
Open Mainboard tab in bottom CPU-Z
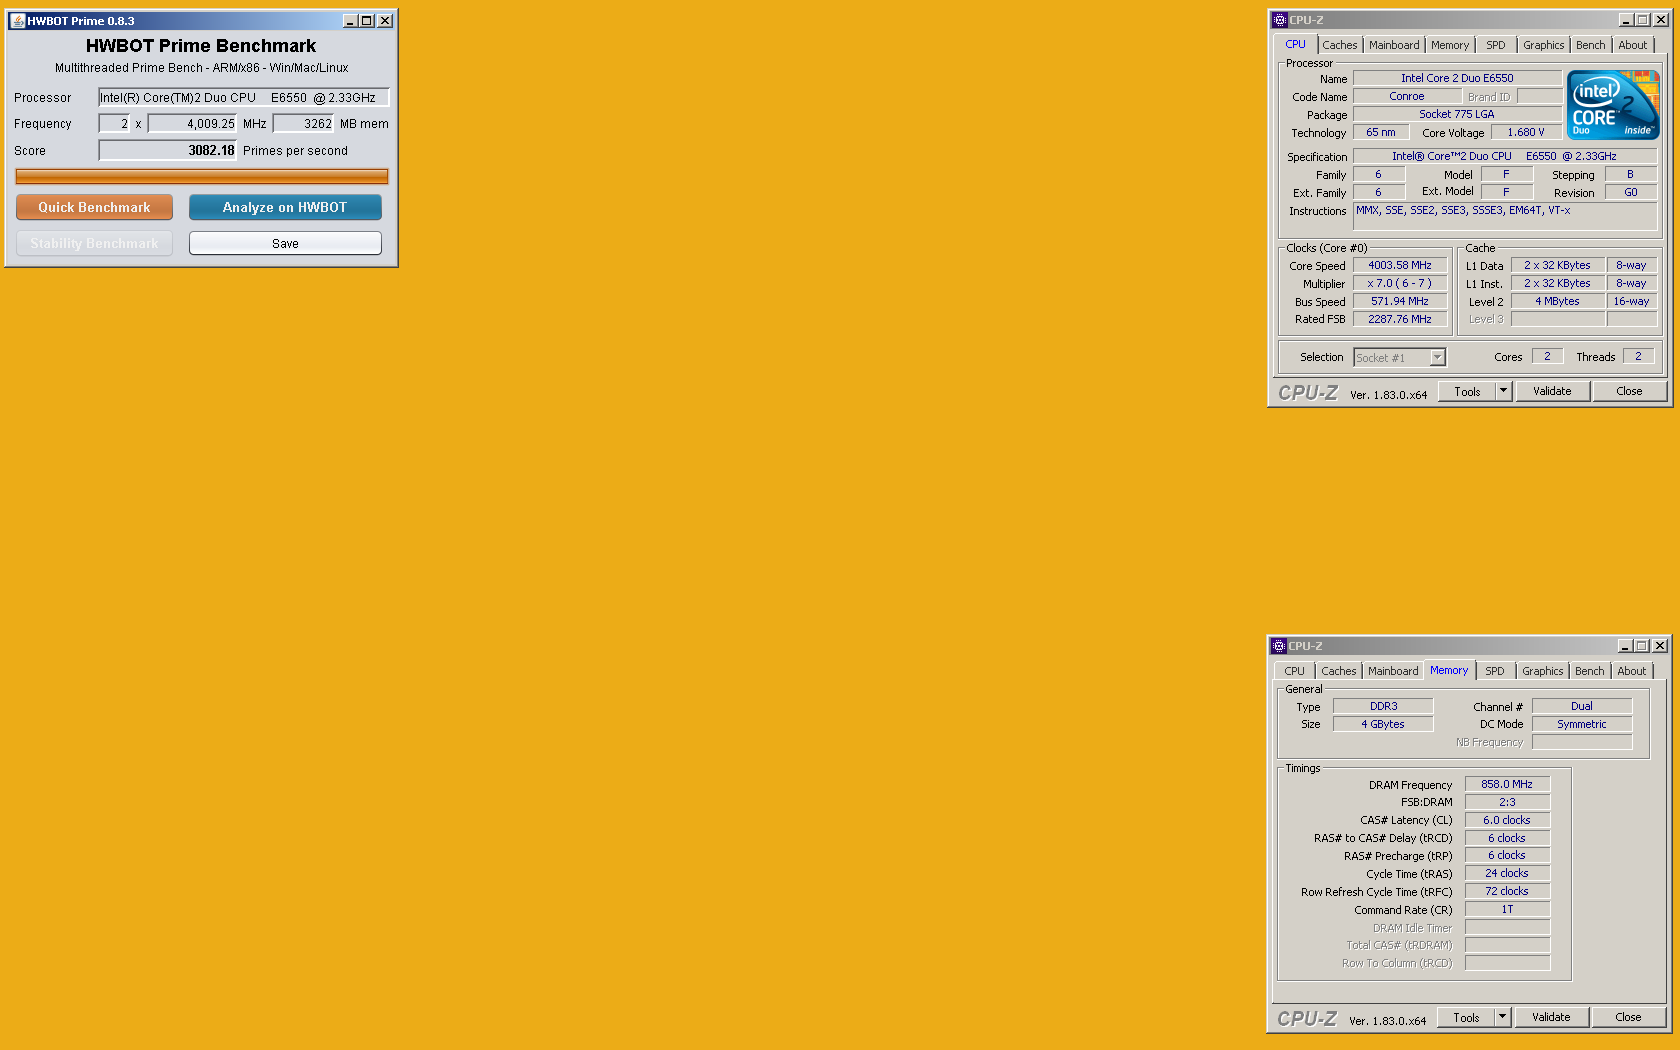point(1393,671)
